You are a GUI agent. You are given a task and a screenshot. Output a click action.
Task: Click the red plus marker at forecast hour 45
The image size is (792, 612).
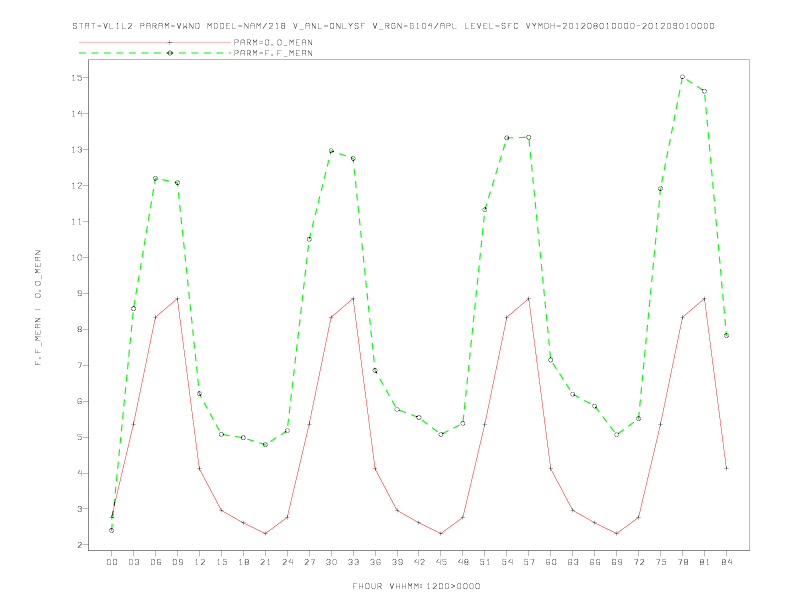point(441,533)
